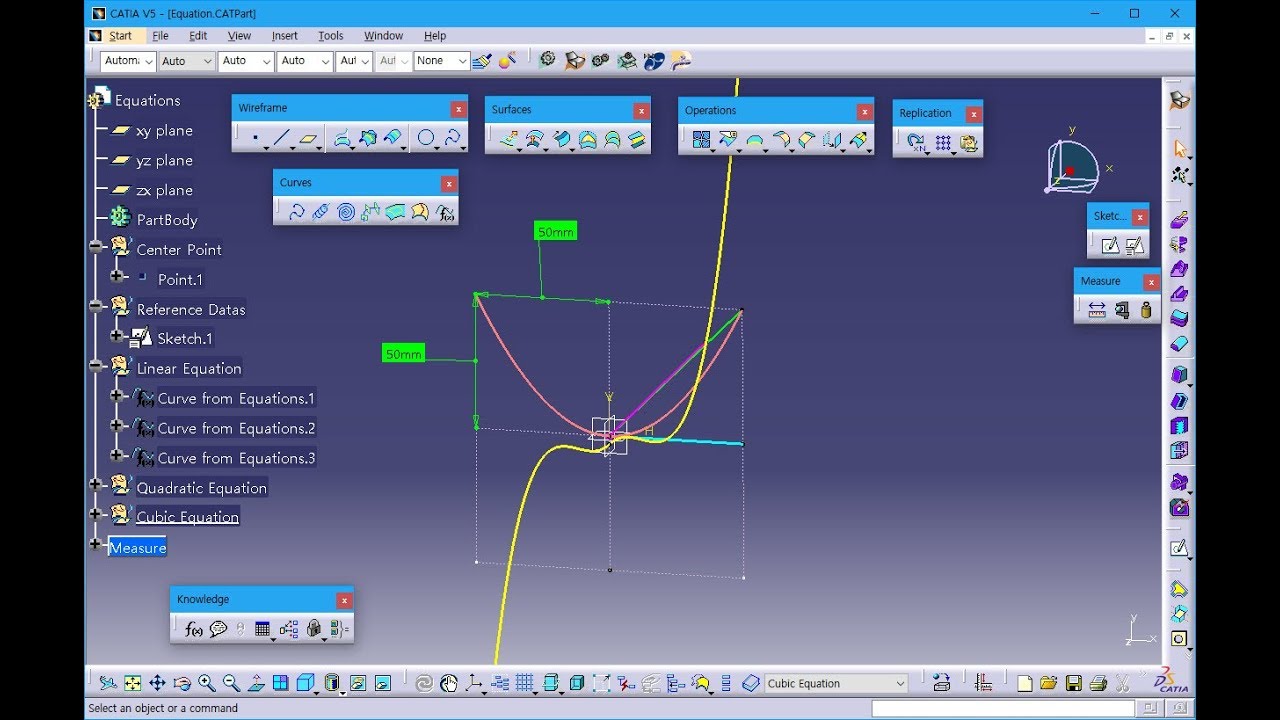
Task: Close the Wireframe toolbar
Action: tap(459, 109)
